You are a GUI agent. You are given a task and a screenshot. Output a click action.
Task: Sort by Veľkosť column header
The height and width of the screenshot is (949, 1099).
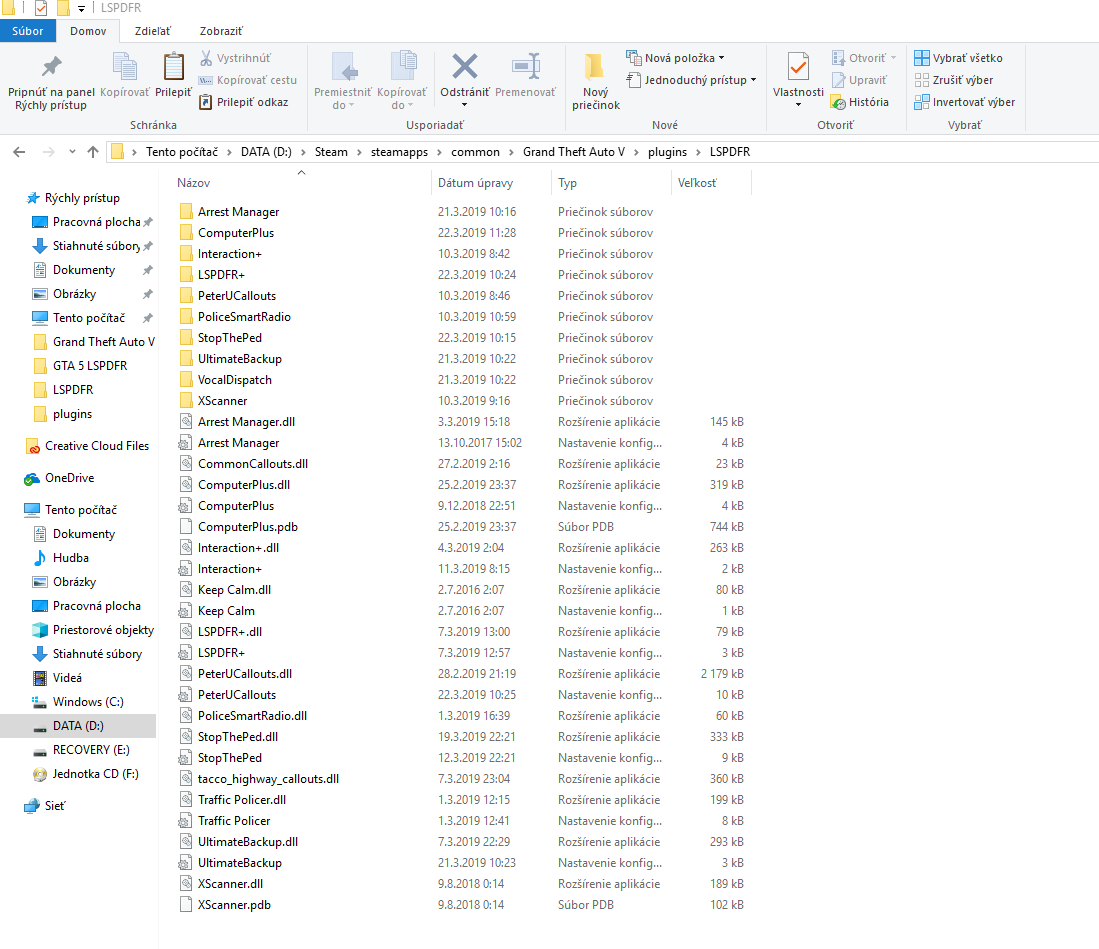[x=697, y=183]
